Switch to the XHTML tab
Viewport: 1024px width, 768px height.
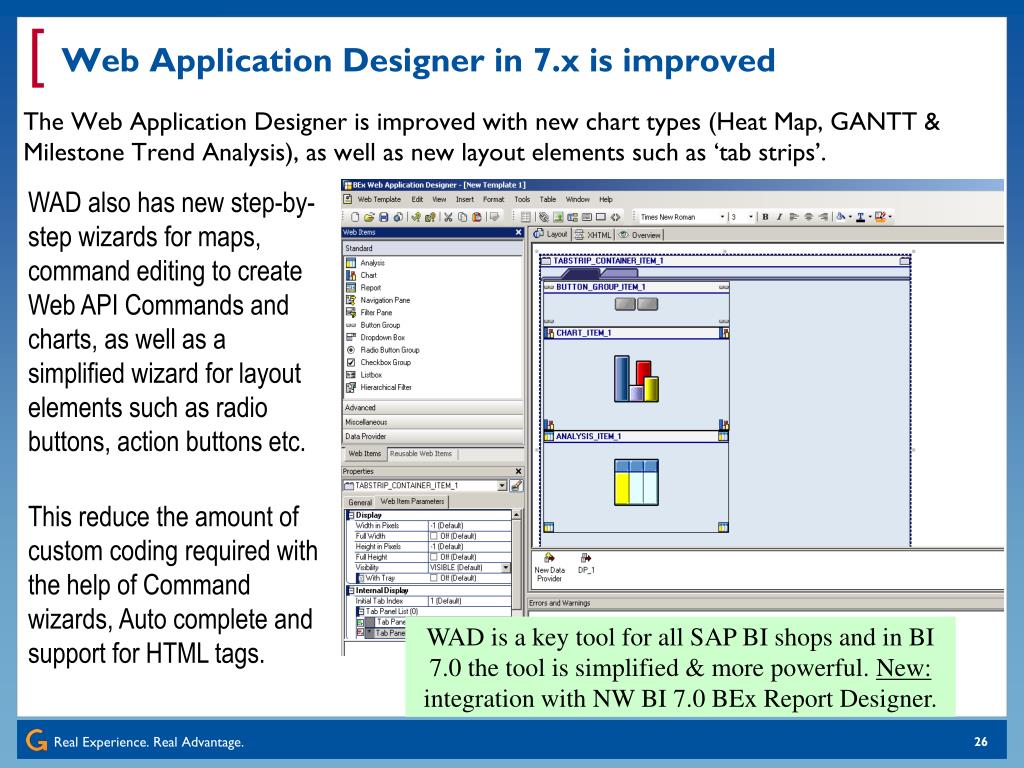coord(593,235)
